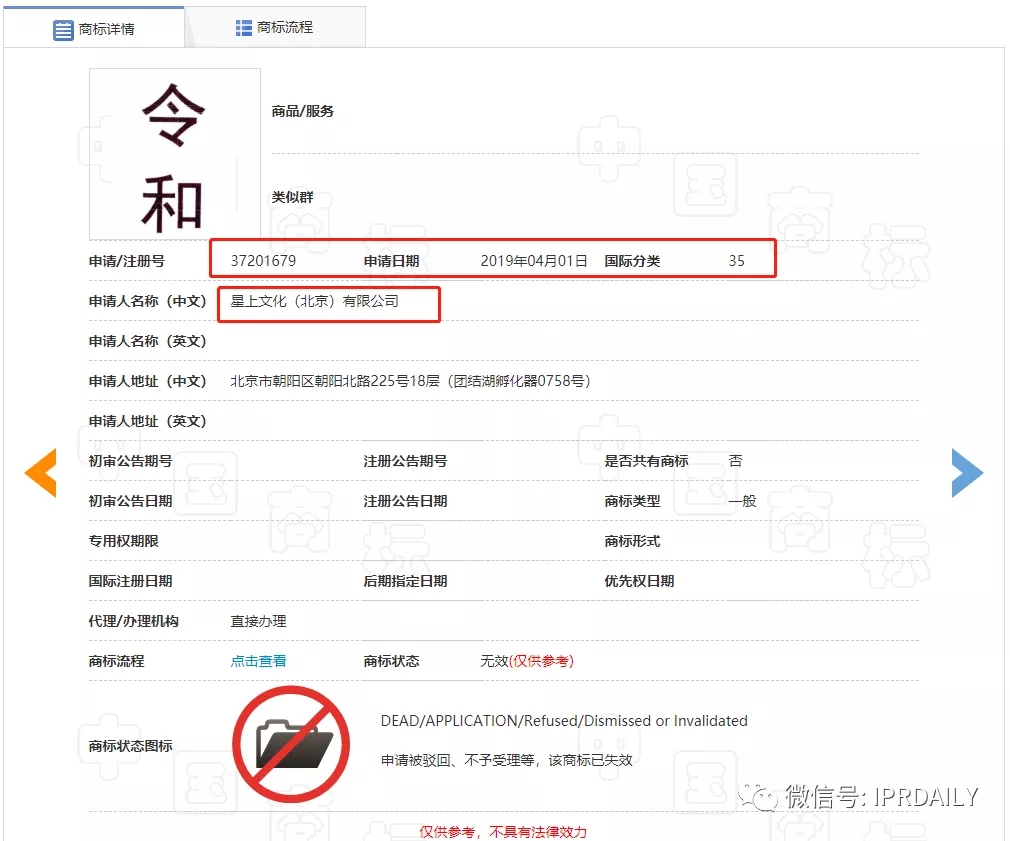
Task: Click the 申请人地址（中文） label
Action: (148, 381)
